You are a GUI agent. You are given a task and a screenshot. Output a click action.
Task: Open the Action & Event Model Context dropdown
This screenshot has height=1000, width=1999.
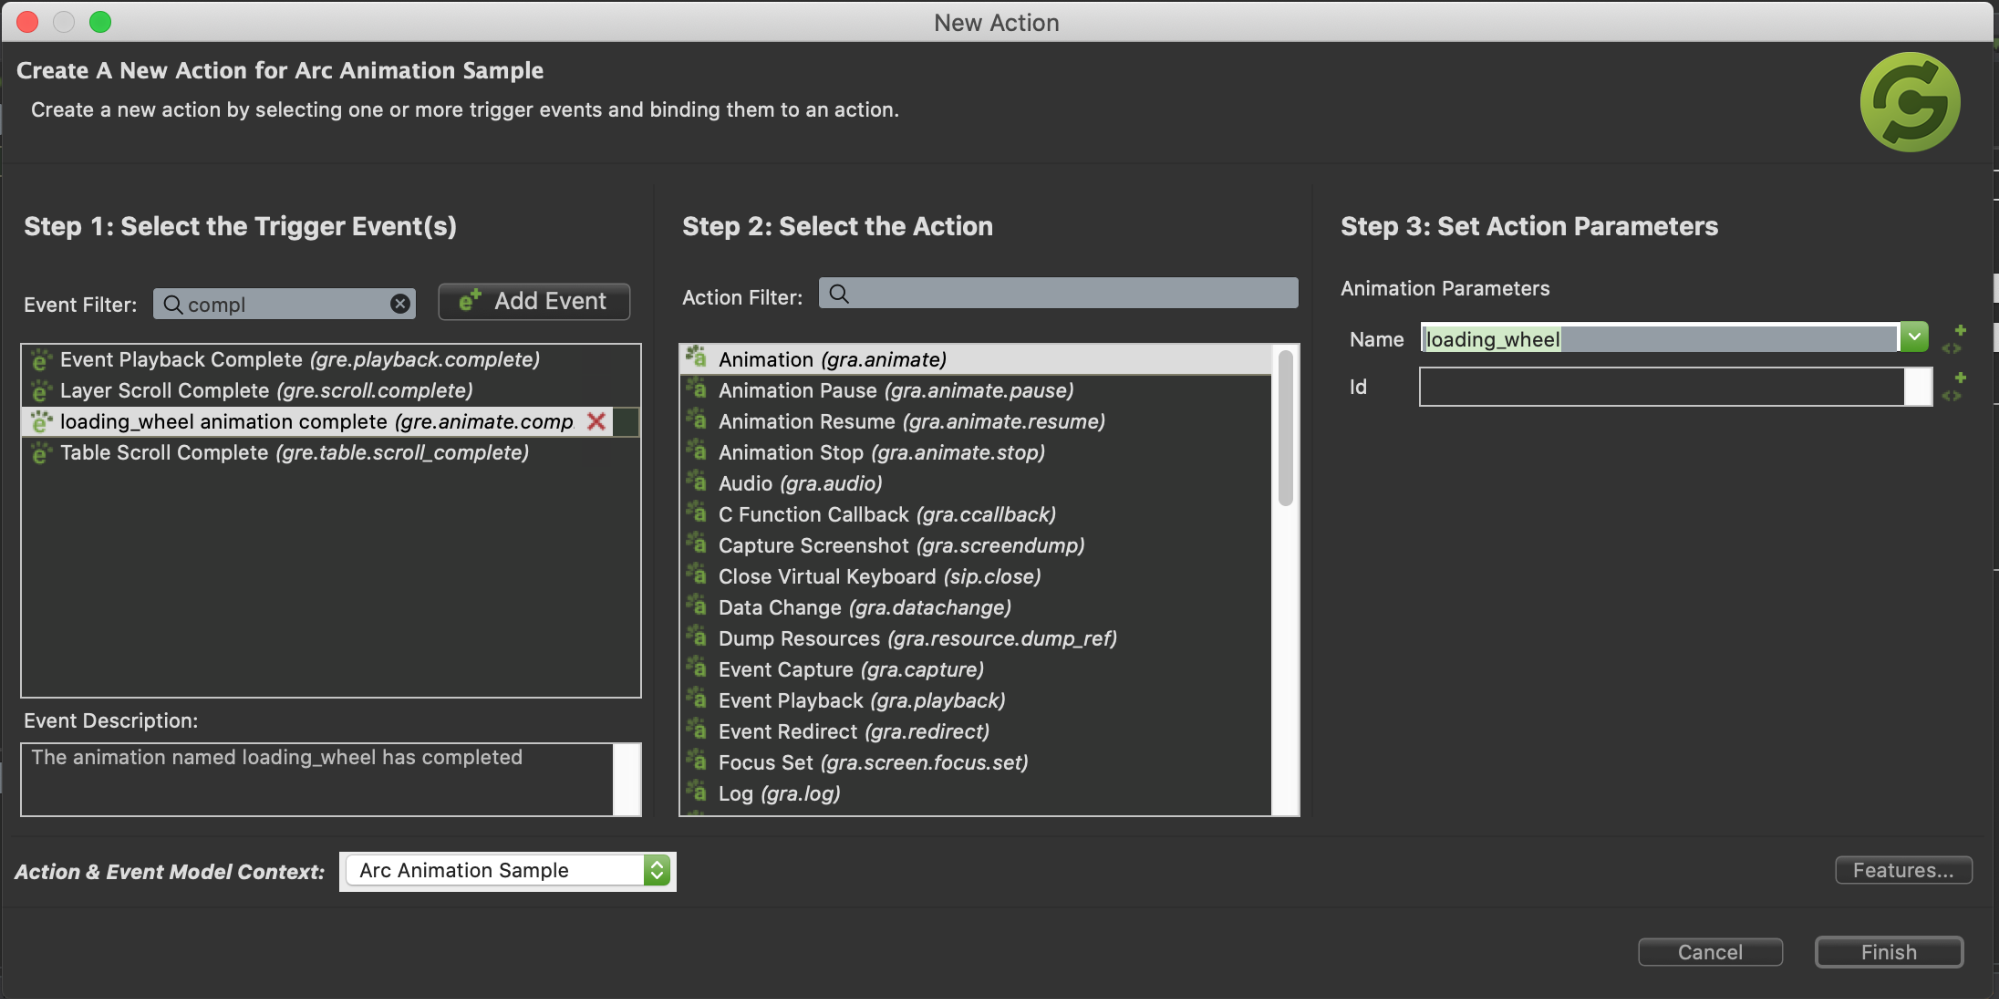coord(508,870)
